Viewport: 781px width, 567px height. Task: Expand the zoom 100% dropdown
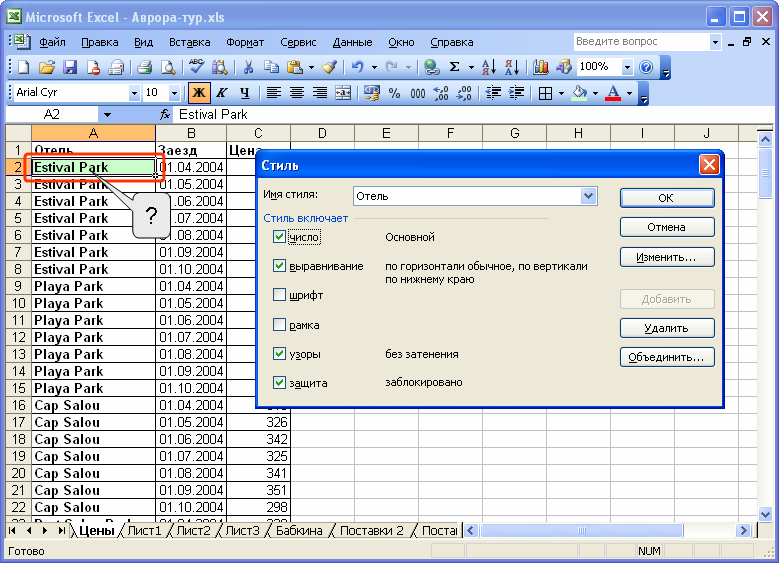[x=627, y=67]
